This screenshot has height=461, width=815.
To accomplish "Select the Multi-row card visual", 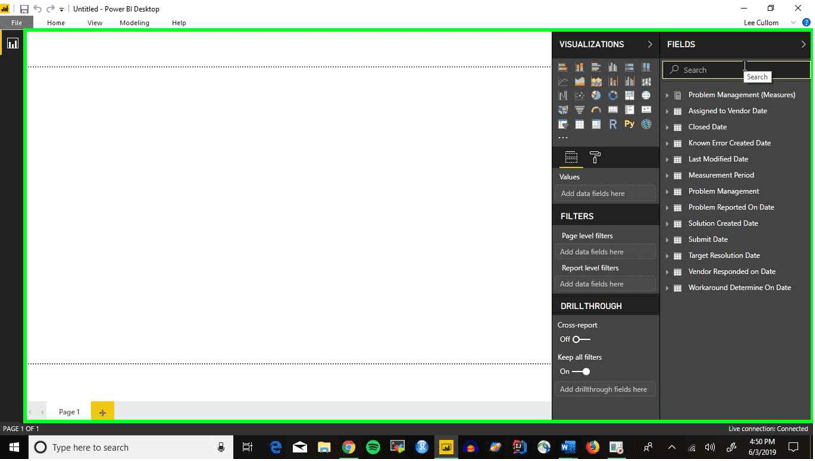I will pos(629,110).
